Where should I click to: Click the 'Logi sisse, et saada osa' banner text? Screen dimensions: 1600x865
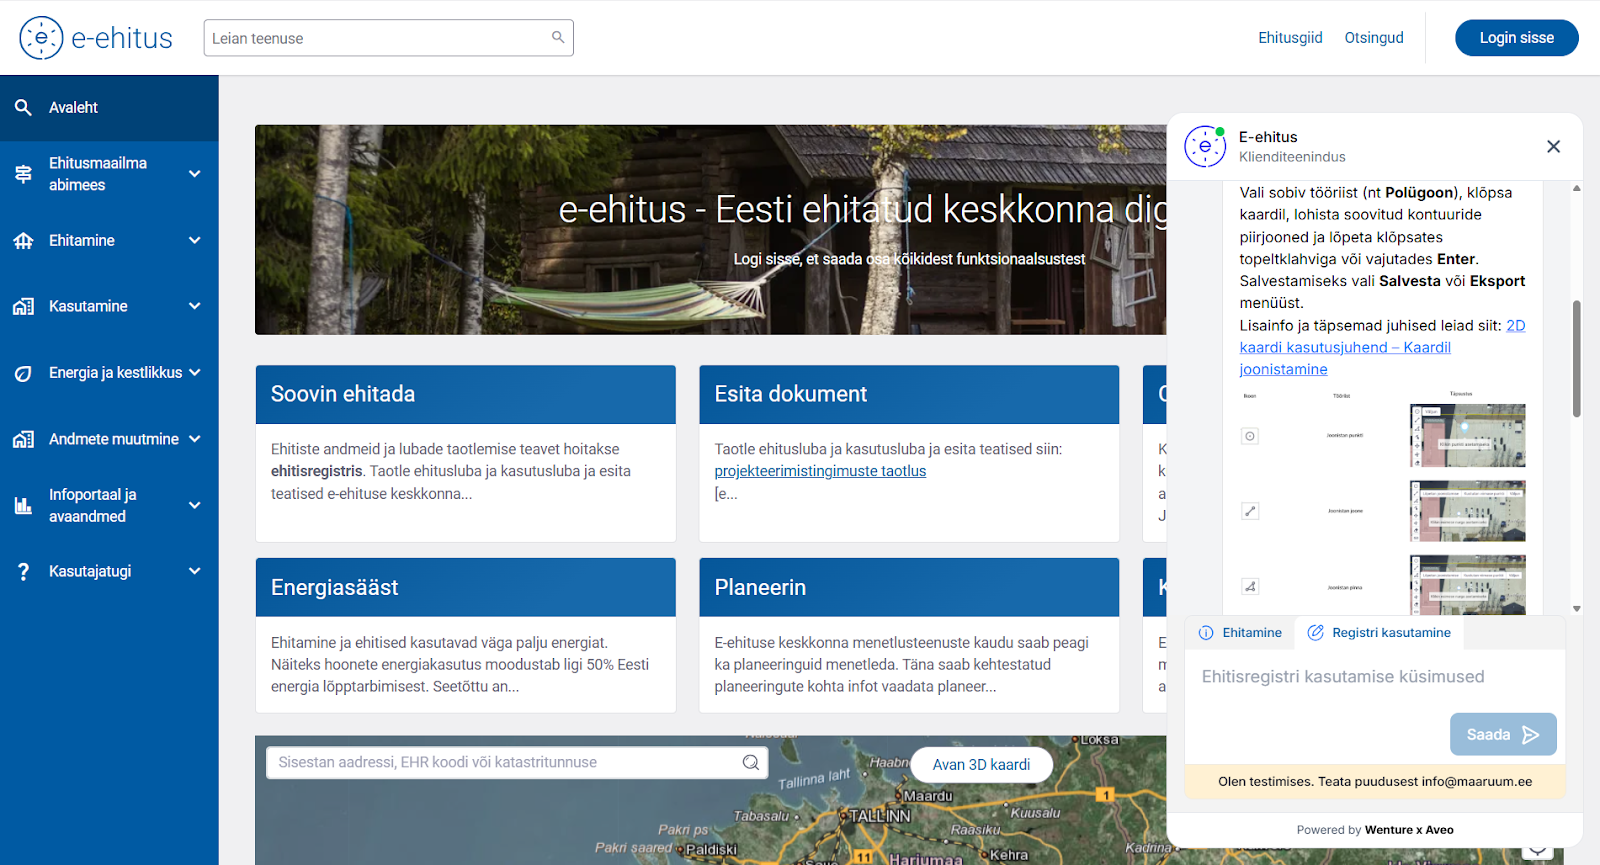[910, 259]
